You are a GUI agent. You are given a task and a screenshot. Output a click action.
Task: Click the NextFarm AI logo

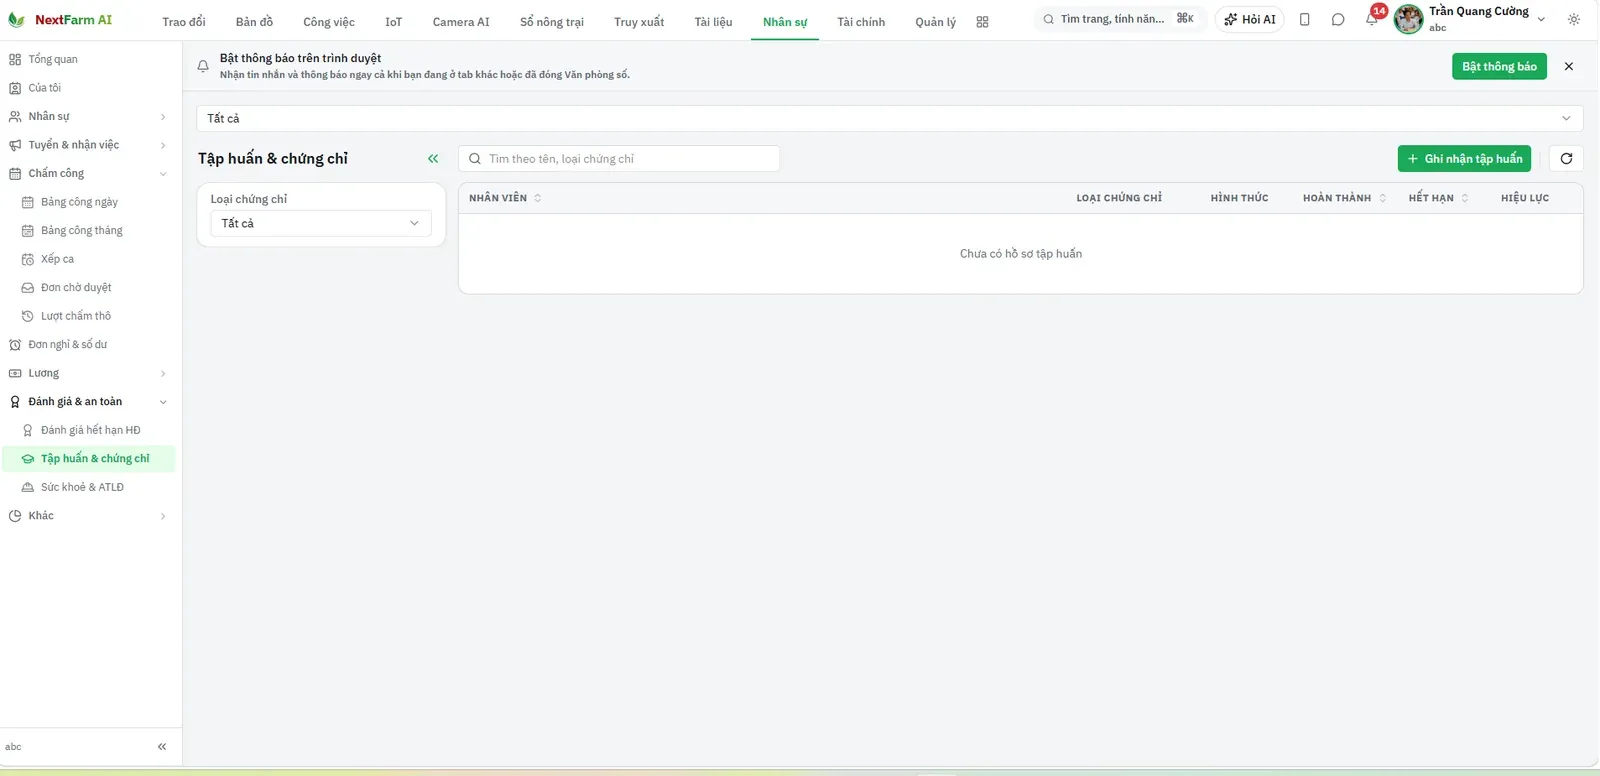(x=60, y=20)
